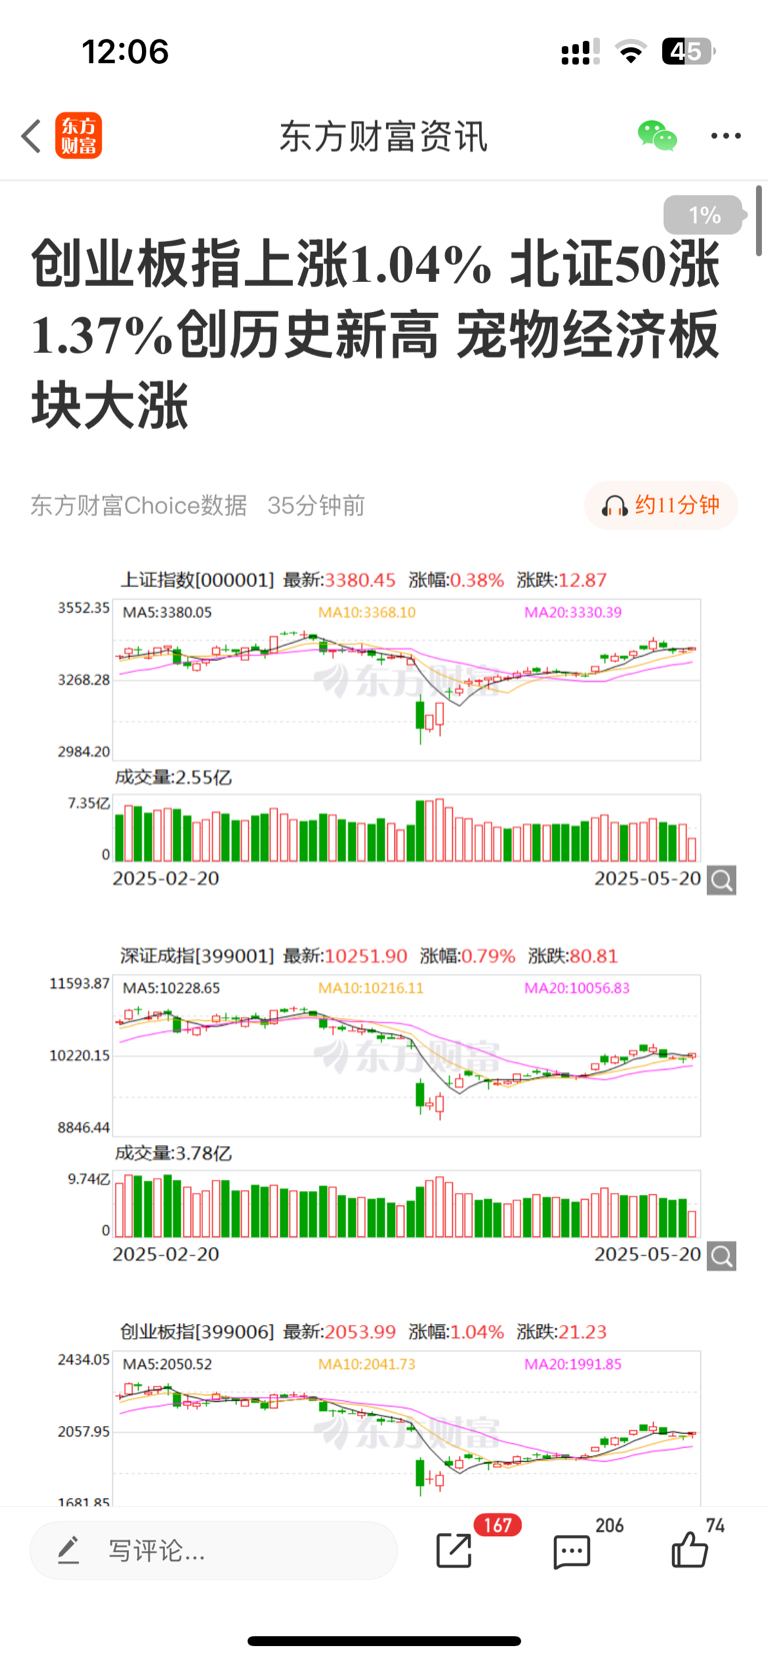Tap the 最新:10251.90 value

tap(346, 956)
